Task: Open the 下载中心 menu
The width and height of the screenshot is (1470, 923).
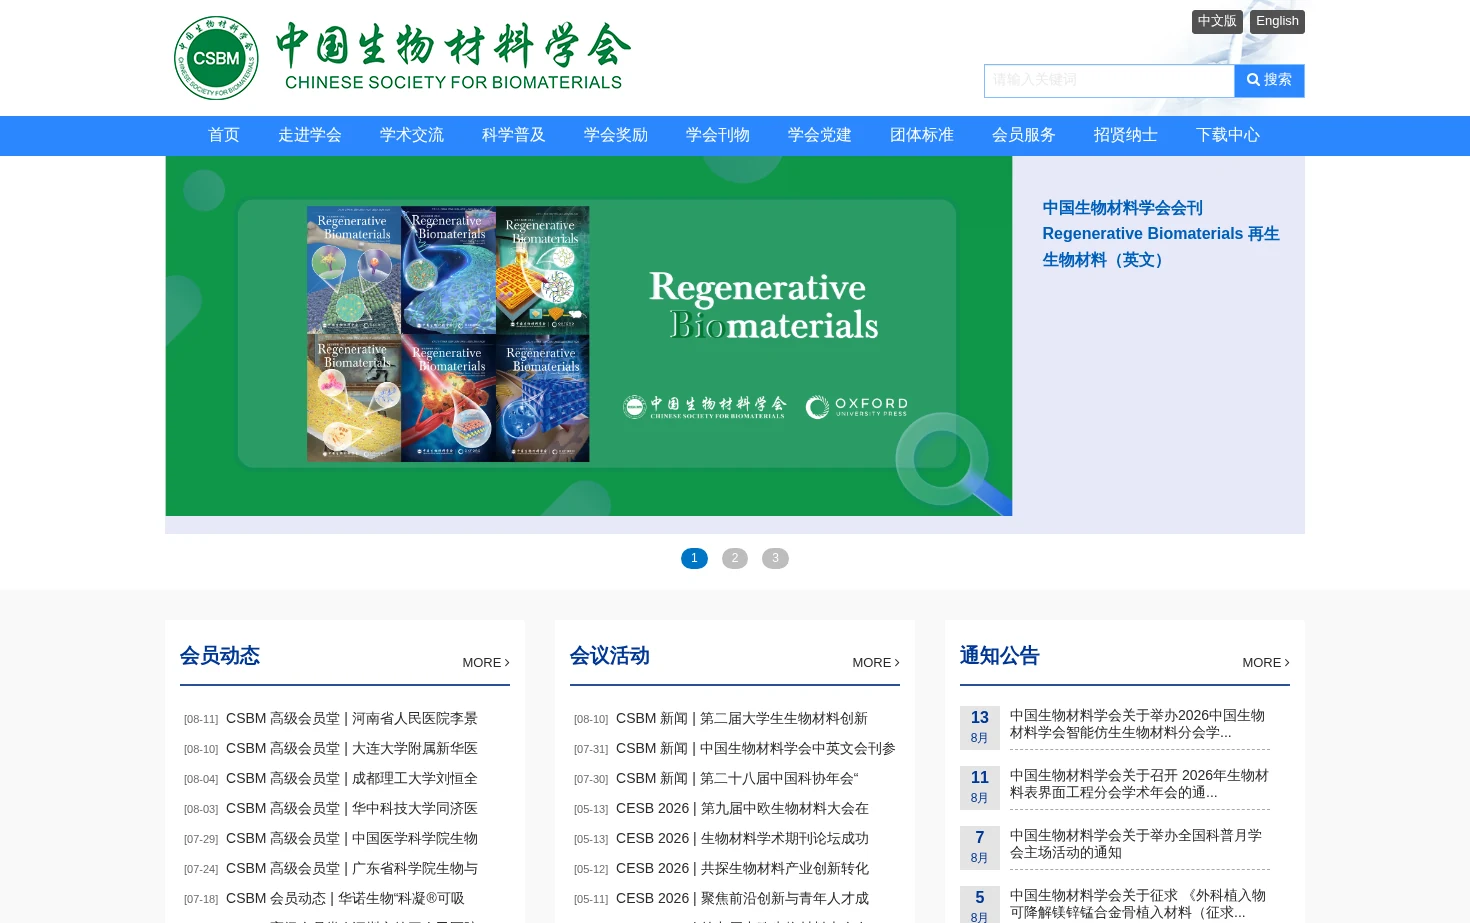Action: pos(1228,135)
